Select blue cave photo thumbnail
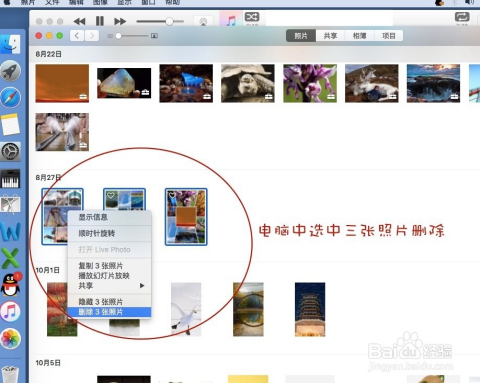480x383 pixels. coord(186,83)
